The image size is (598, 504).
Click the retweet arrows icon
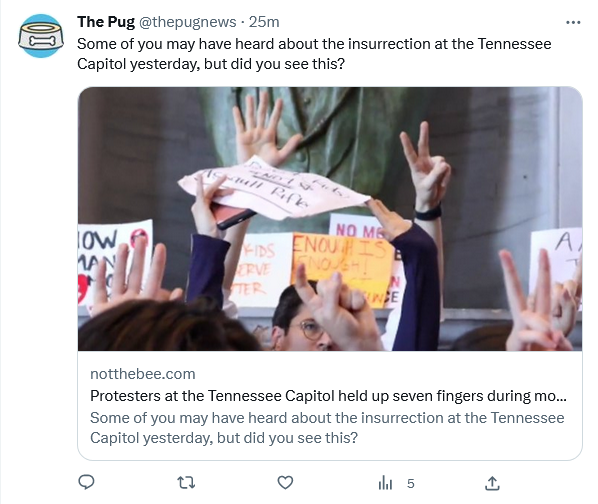tap(186, 483)
